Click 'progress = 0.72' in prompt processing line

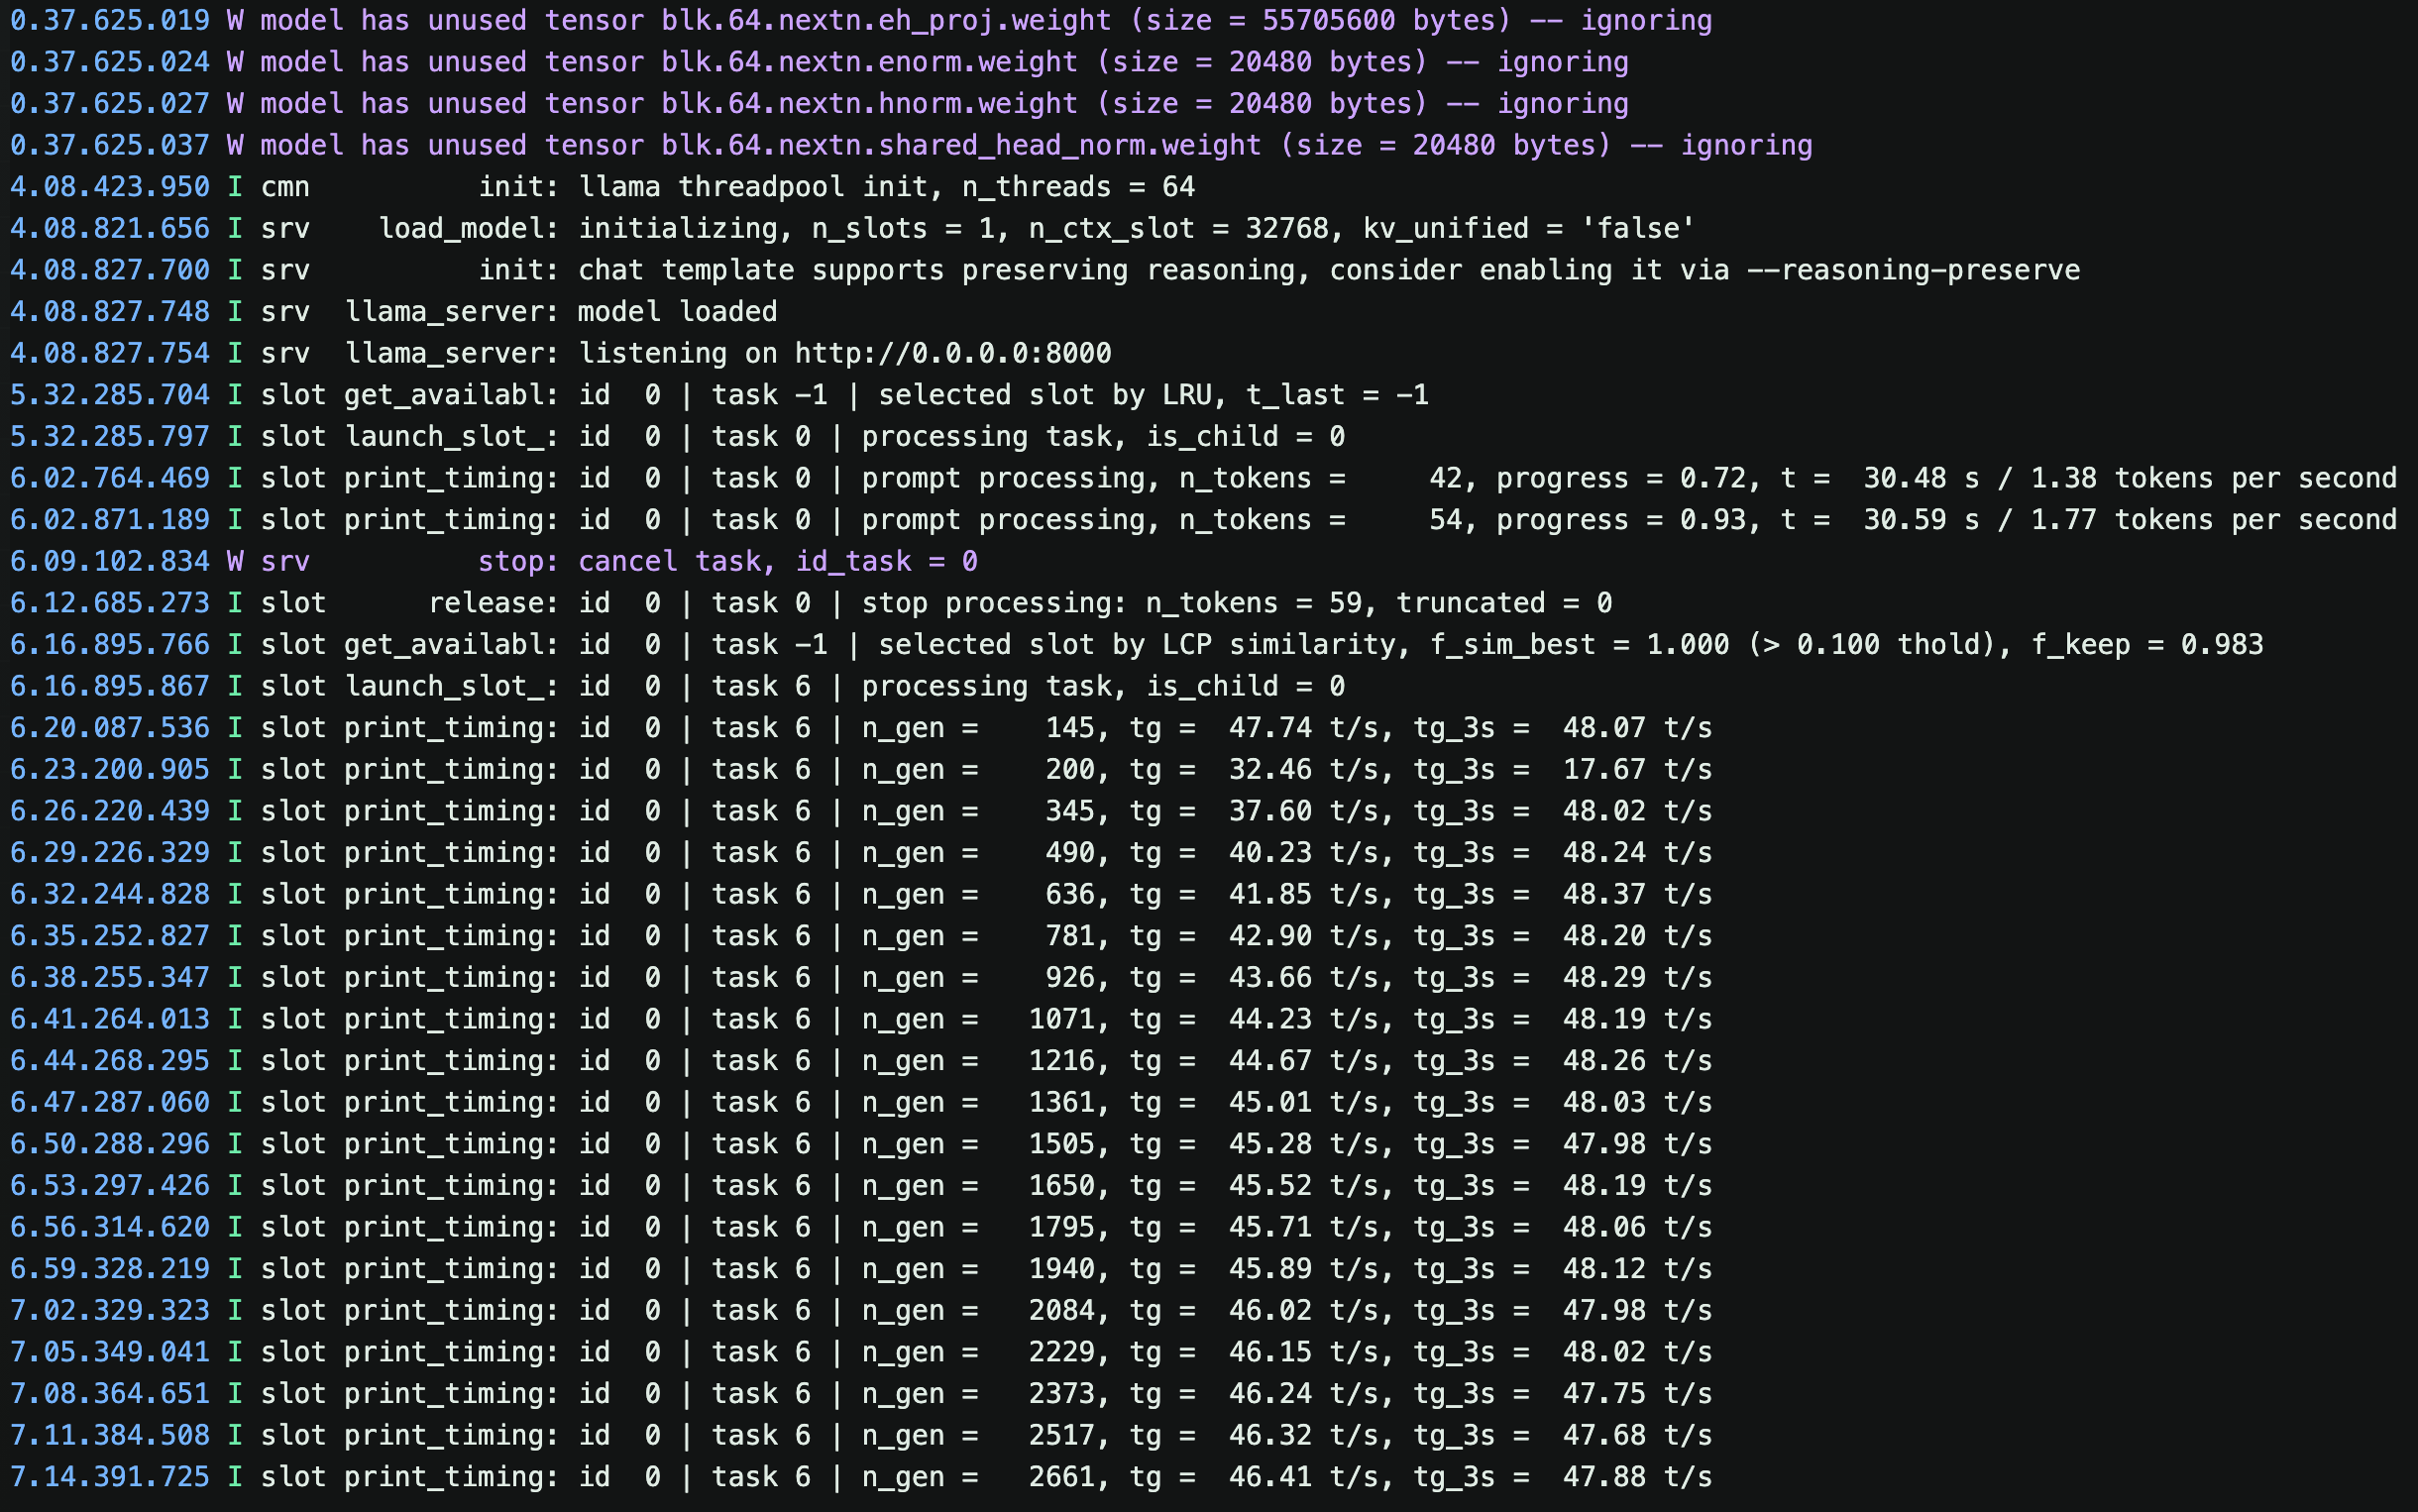point(1620,478)
